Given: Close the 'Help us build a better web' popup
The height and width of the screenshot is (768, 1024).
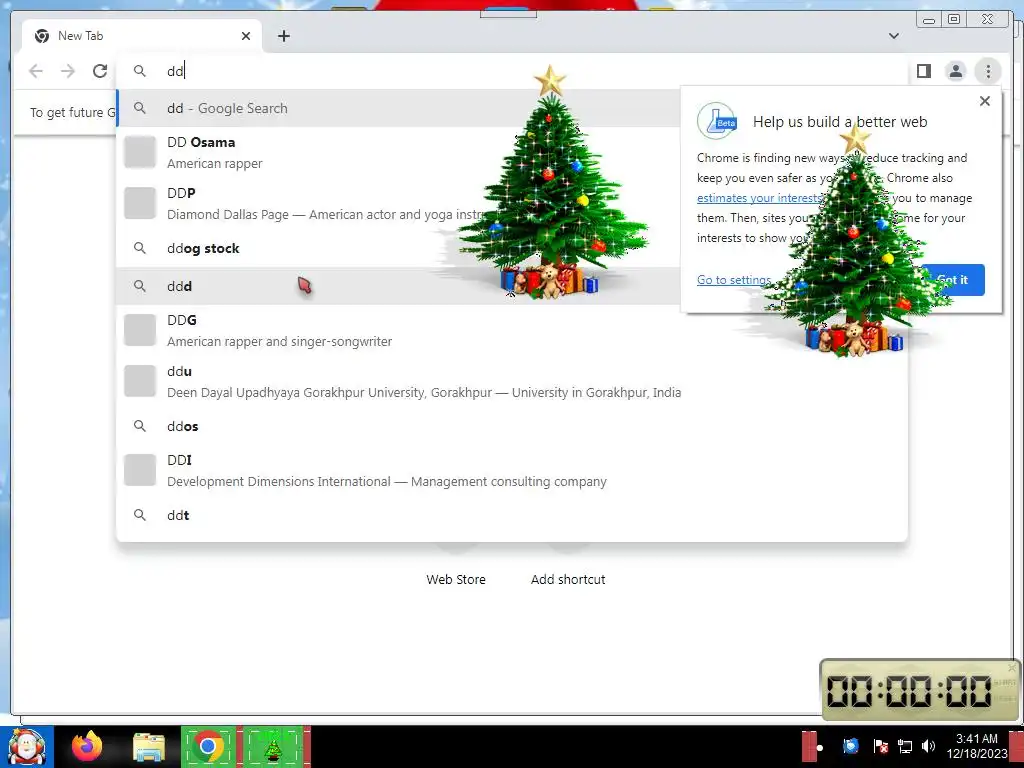Looking at the screenshot, I should (985, 101).
